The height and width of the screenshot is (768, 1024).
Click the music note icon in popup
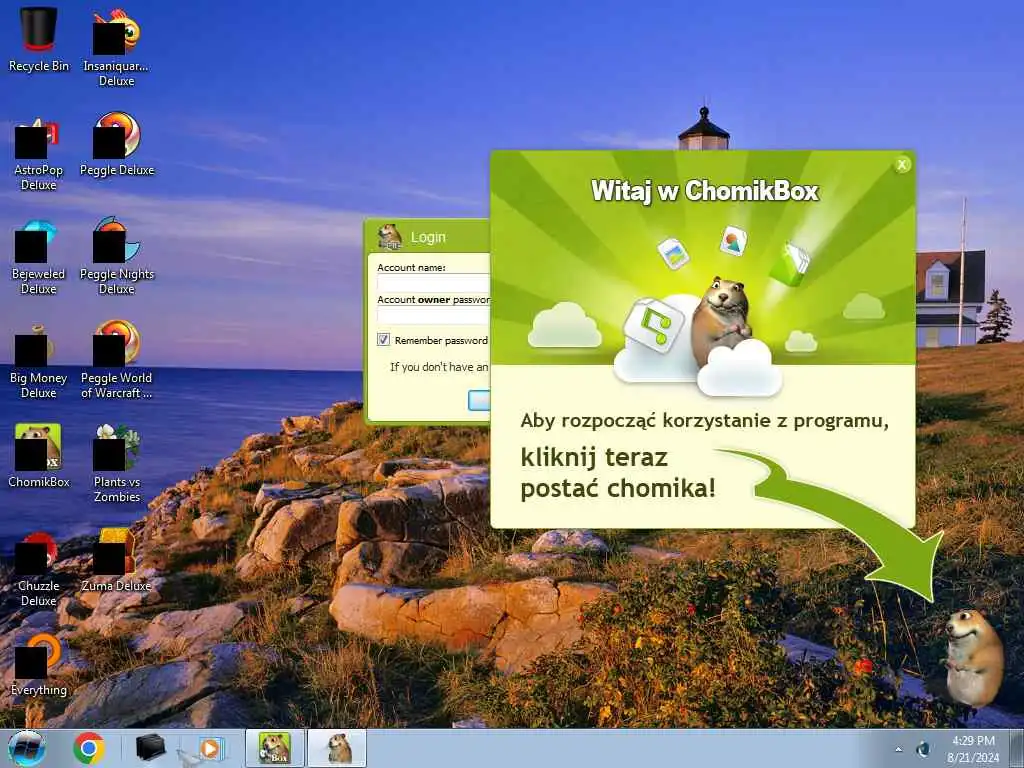[x=654, y=324]
